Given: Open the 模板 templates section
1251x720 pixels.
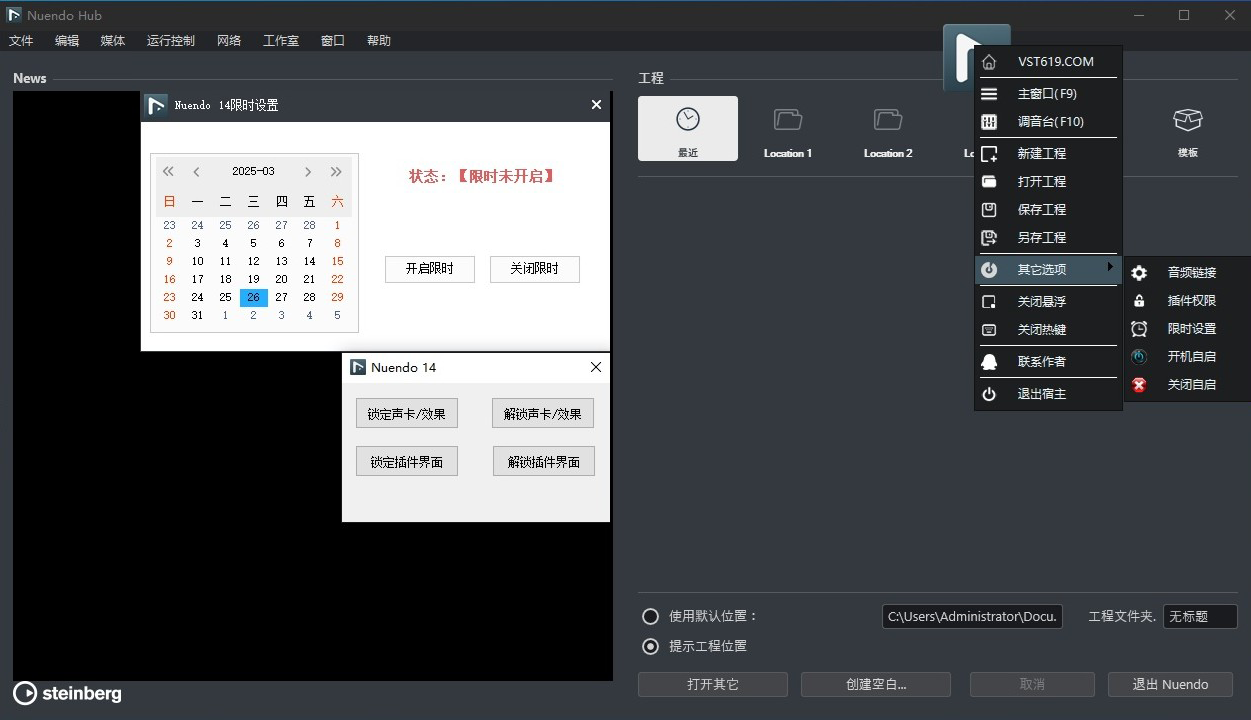Looking at the screenshot, I should [1187, 128].
